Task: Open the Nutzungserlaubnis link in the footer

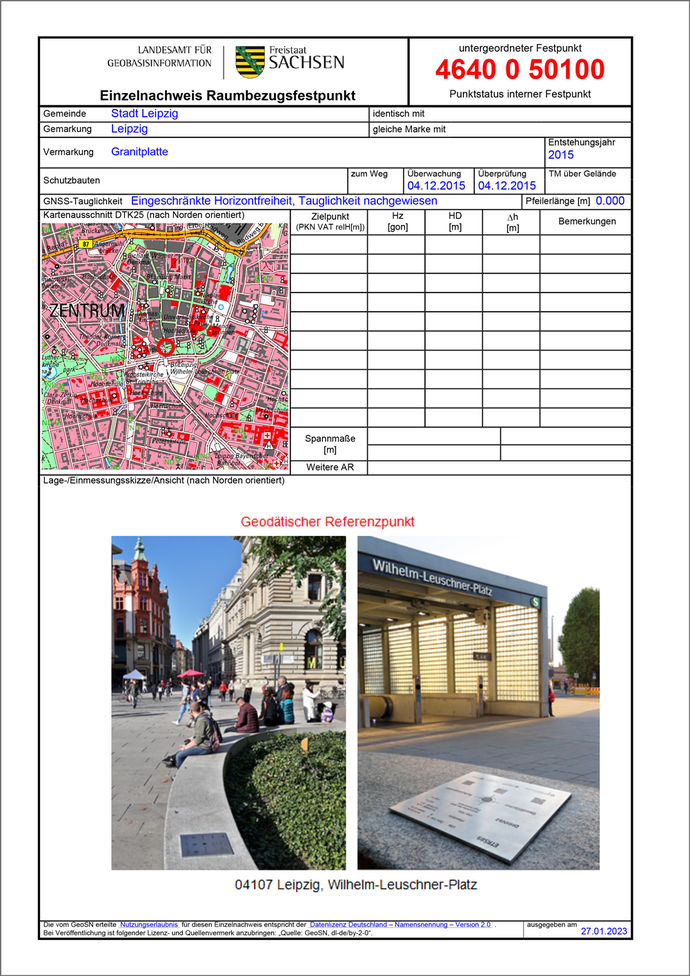Action: (x=149, y=925)
